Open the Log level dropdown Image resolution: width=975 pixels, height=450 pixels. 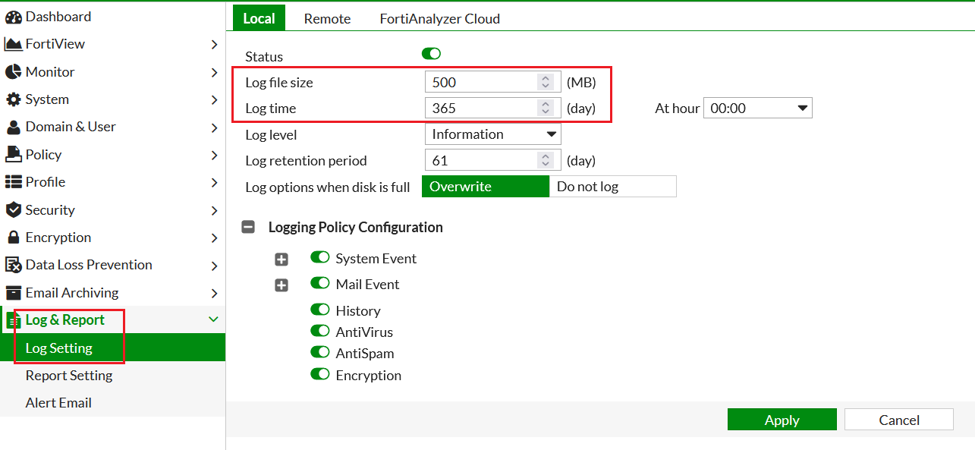click(x=493, y=134)
